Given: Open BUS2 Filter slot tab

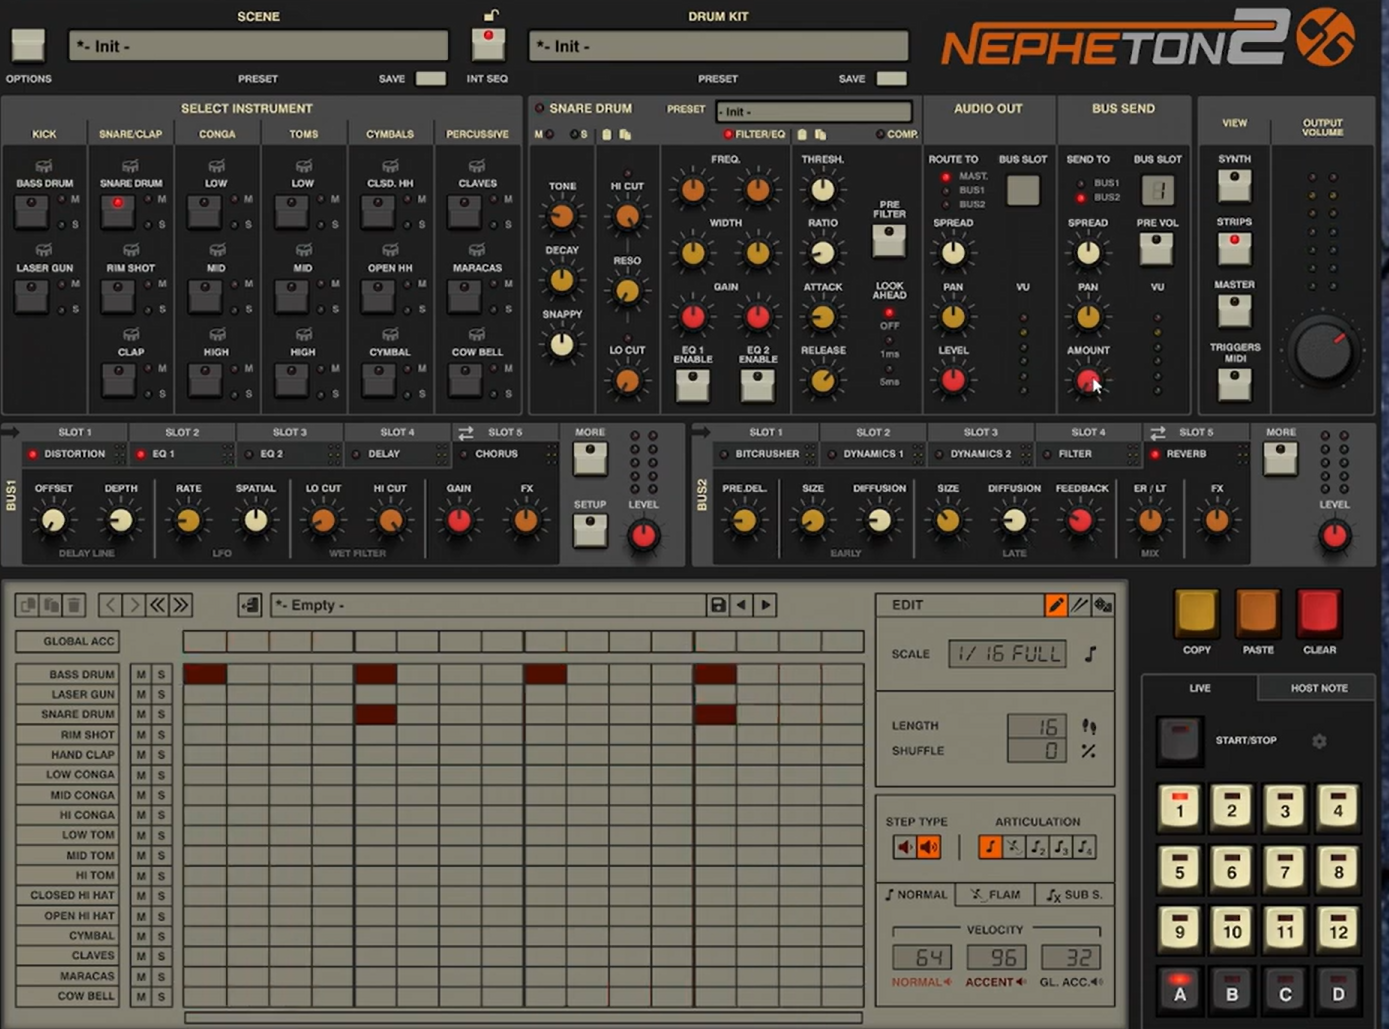Looking at the screenshot, I should [x=1088, y=454].
